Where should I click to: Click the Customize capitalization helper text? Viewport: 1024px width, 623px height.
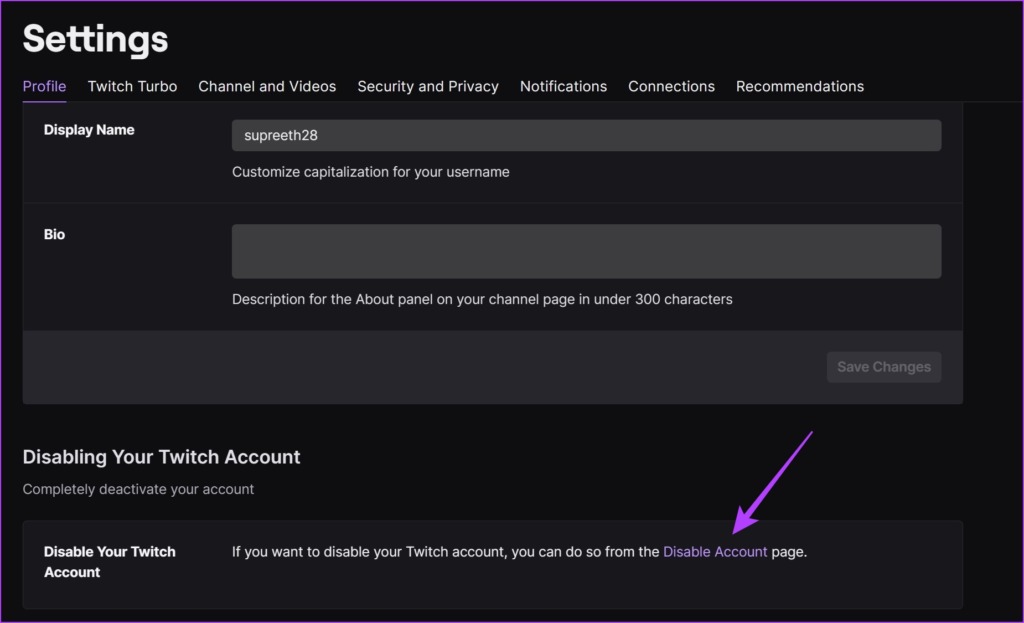[370, 172]
